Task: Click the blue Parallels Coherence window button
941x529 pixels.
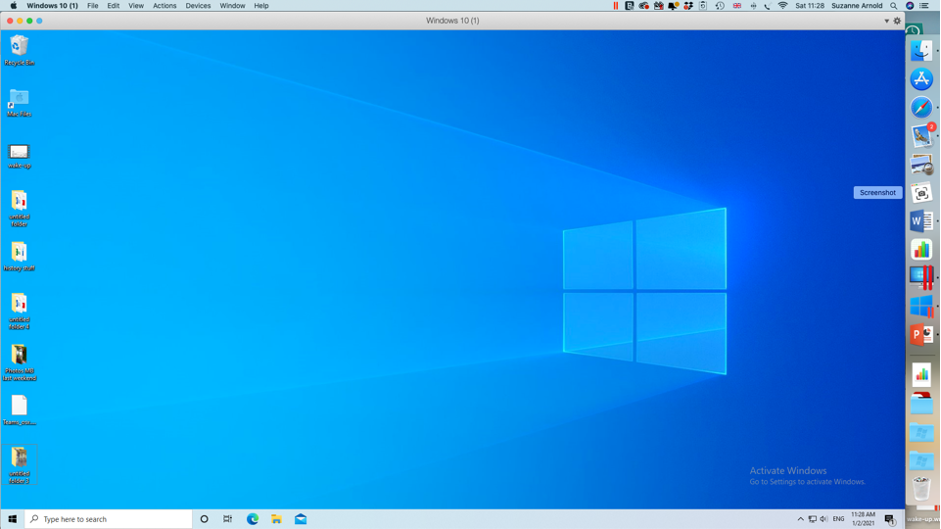Action: pos(40,20)
